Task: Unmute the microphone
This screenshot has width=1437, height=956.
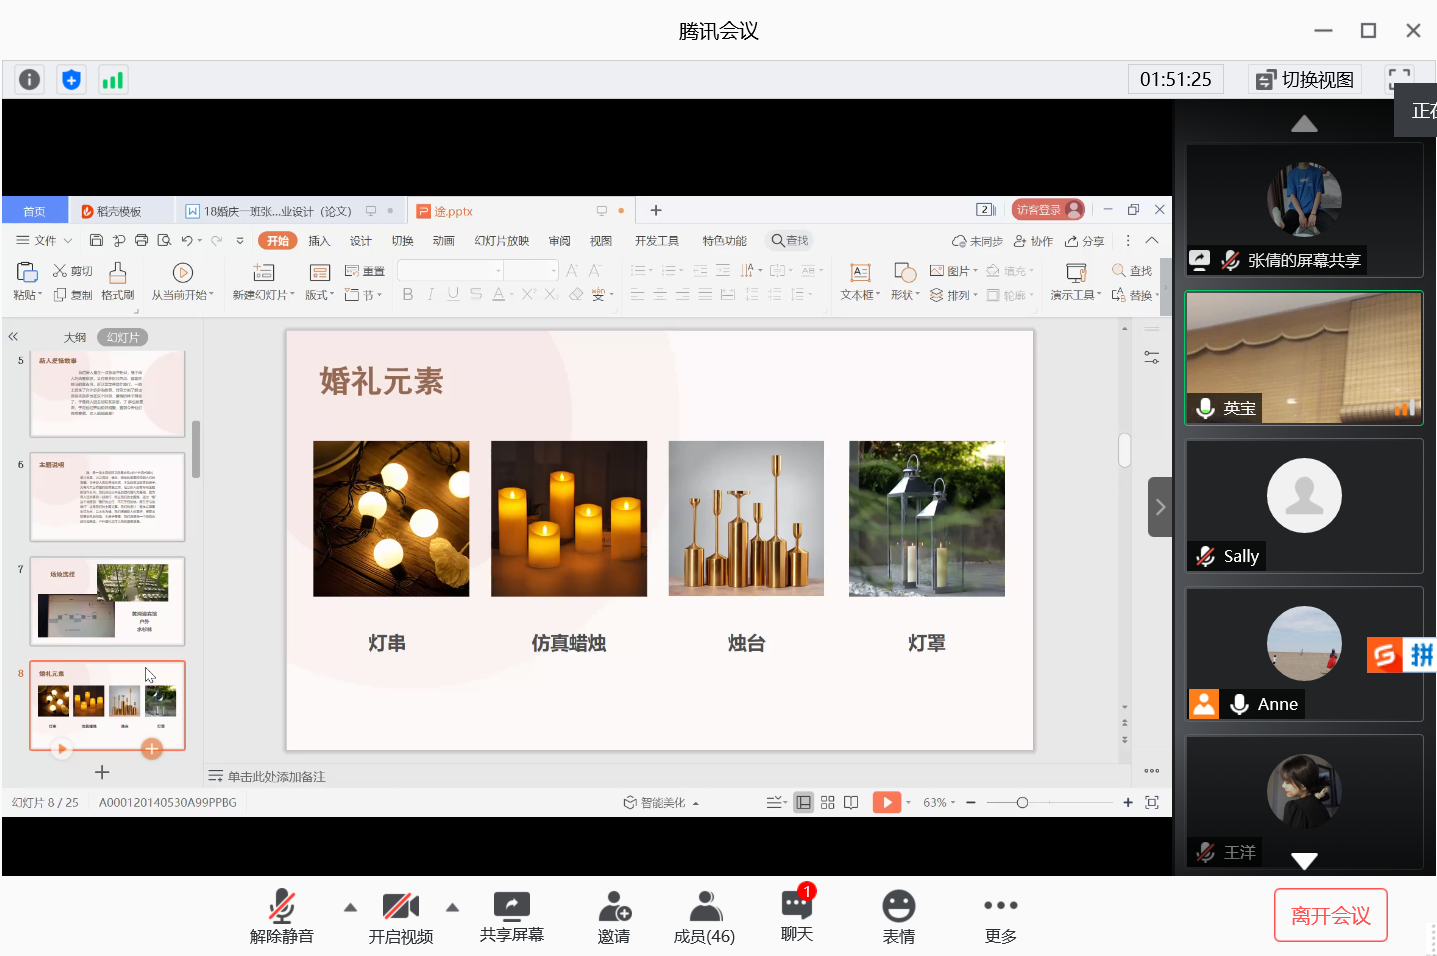Action: click(x=282, y=914)
